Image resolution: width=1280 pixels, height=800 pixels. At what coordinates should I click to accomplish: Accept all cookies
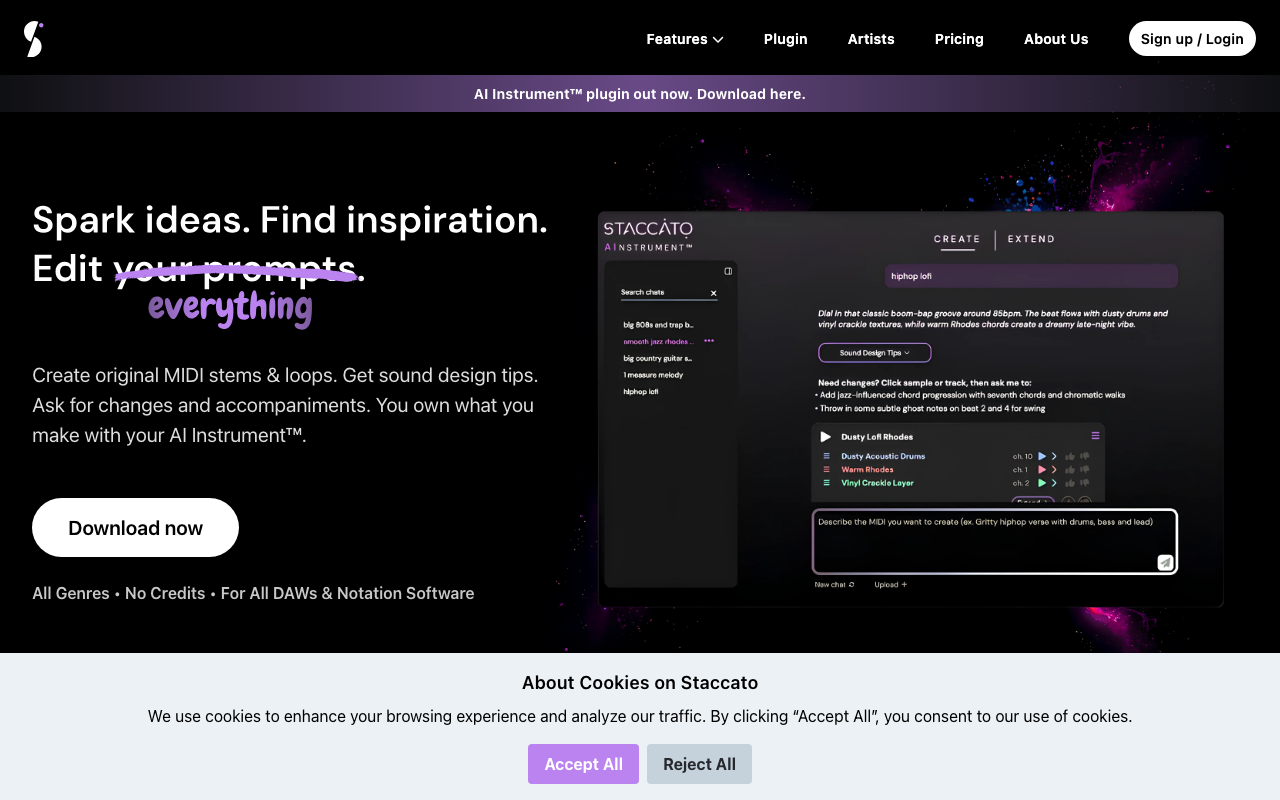point(583,764)
